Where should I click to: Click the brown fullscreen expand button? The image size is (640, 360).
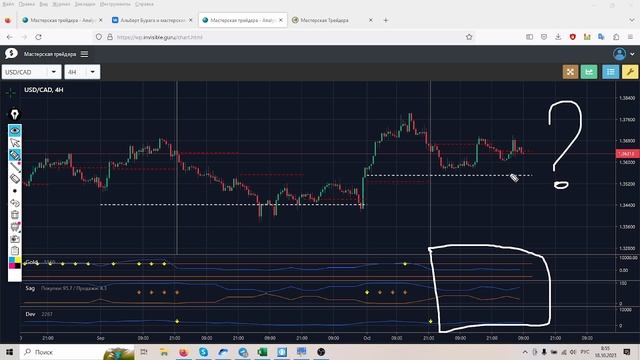pos(570,72)
